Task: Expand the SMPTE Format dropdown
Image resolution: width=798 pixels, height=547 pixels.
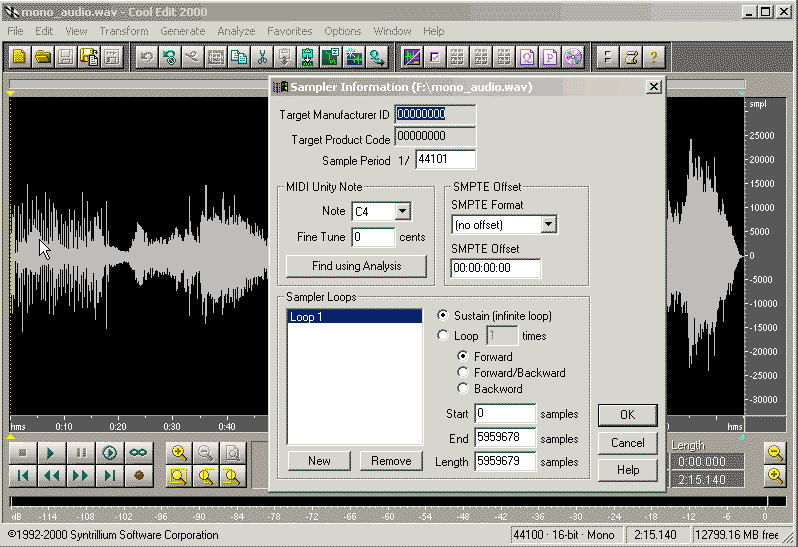Action: click(548, 225)
